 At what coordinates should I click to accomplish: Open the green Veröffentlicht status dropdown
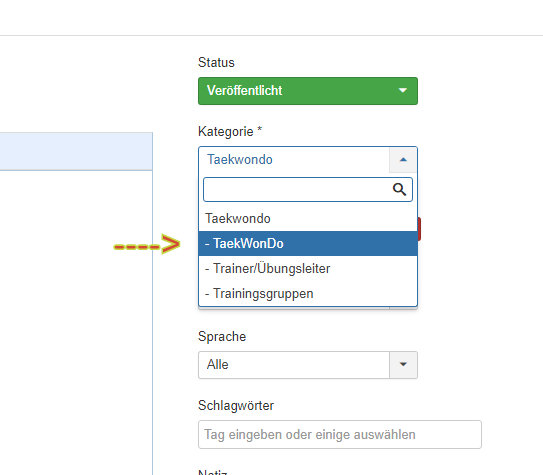coord(308,91)
